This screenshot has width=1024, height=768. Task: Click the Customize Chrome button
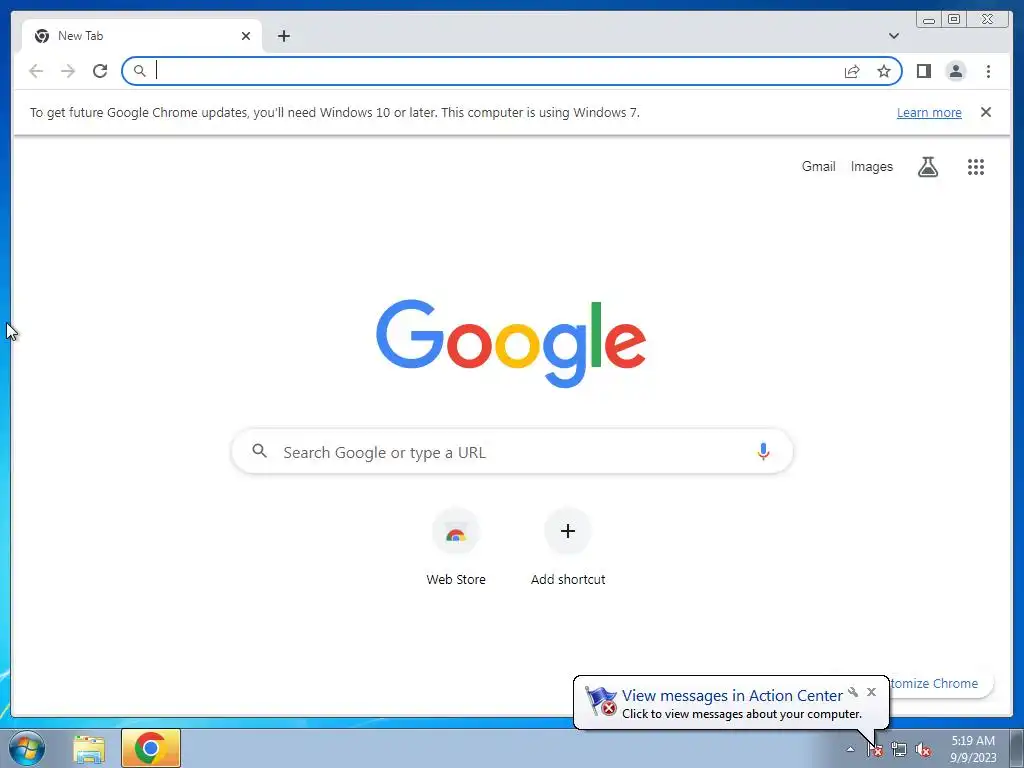click(940, 684)
